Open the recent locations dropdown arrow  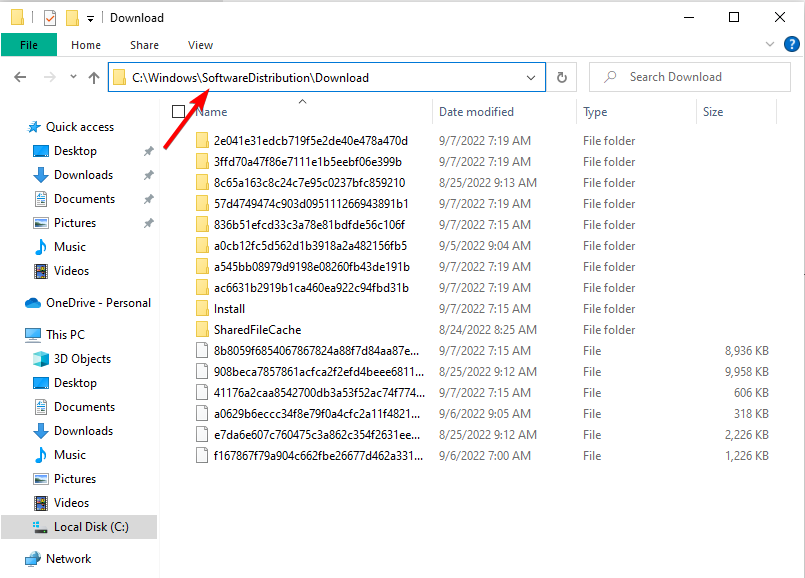pos(73,77)
